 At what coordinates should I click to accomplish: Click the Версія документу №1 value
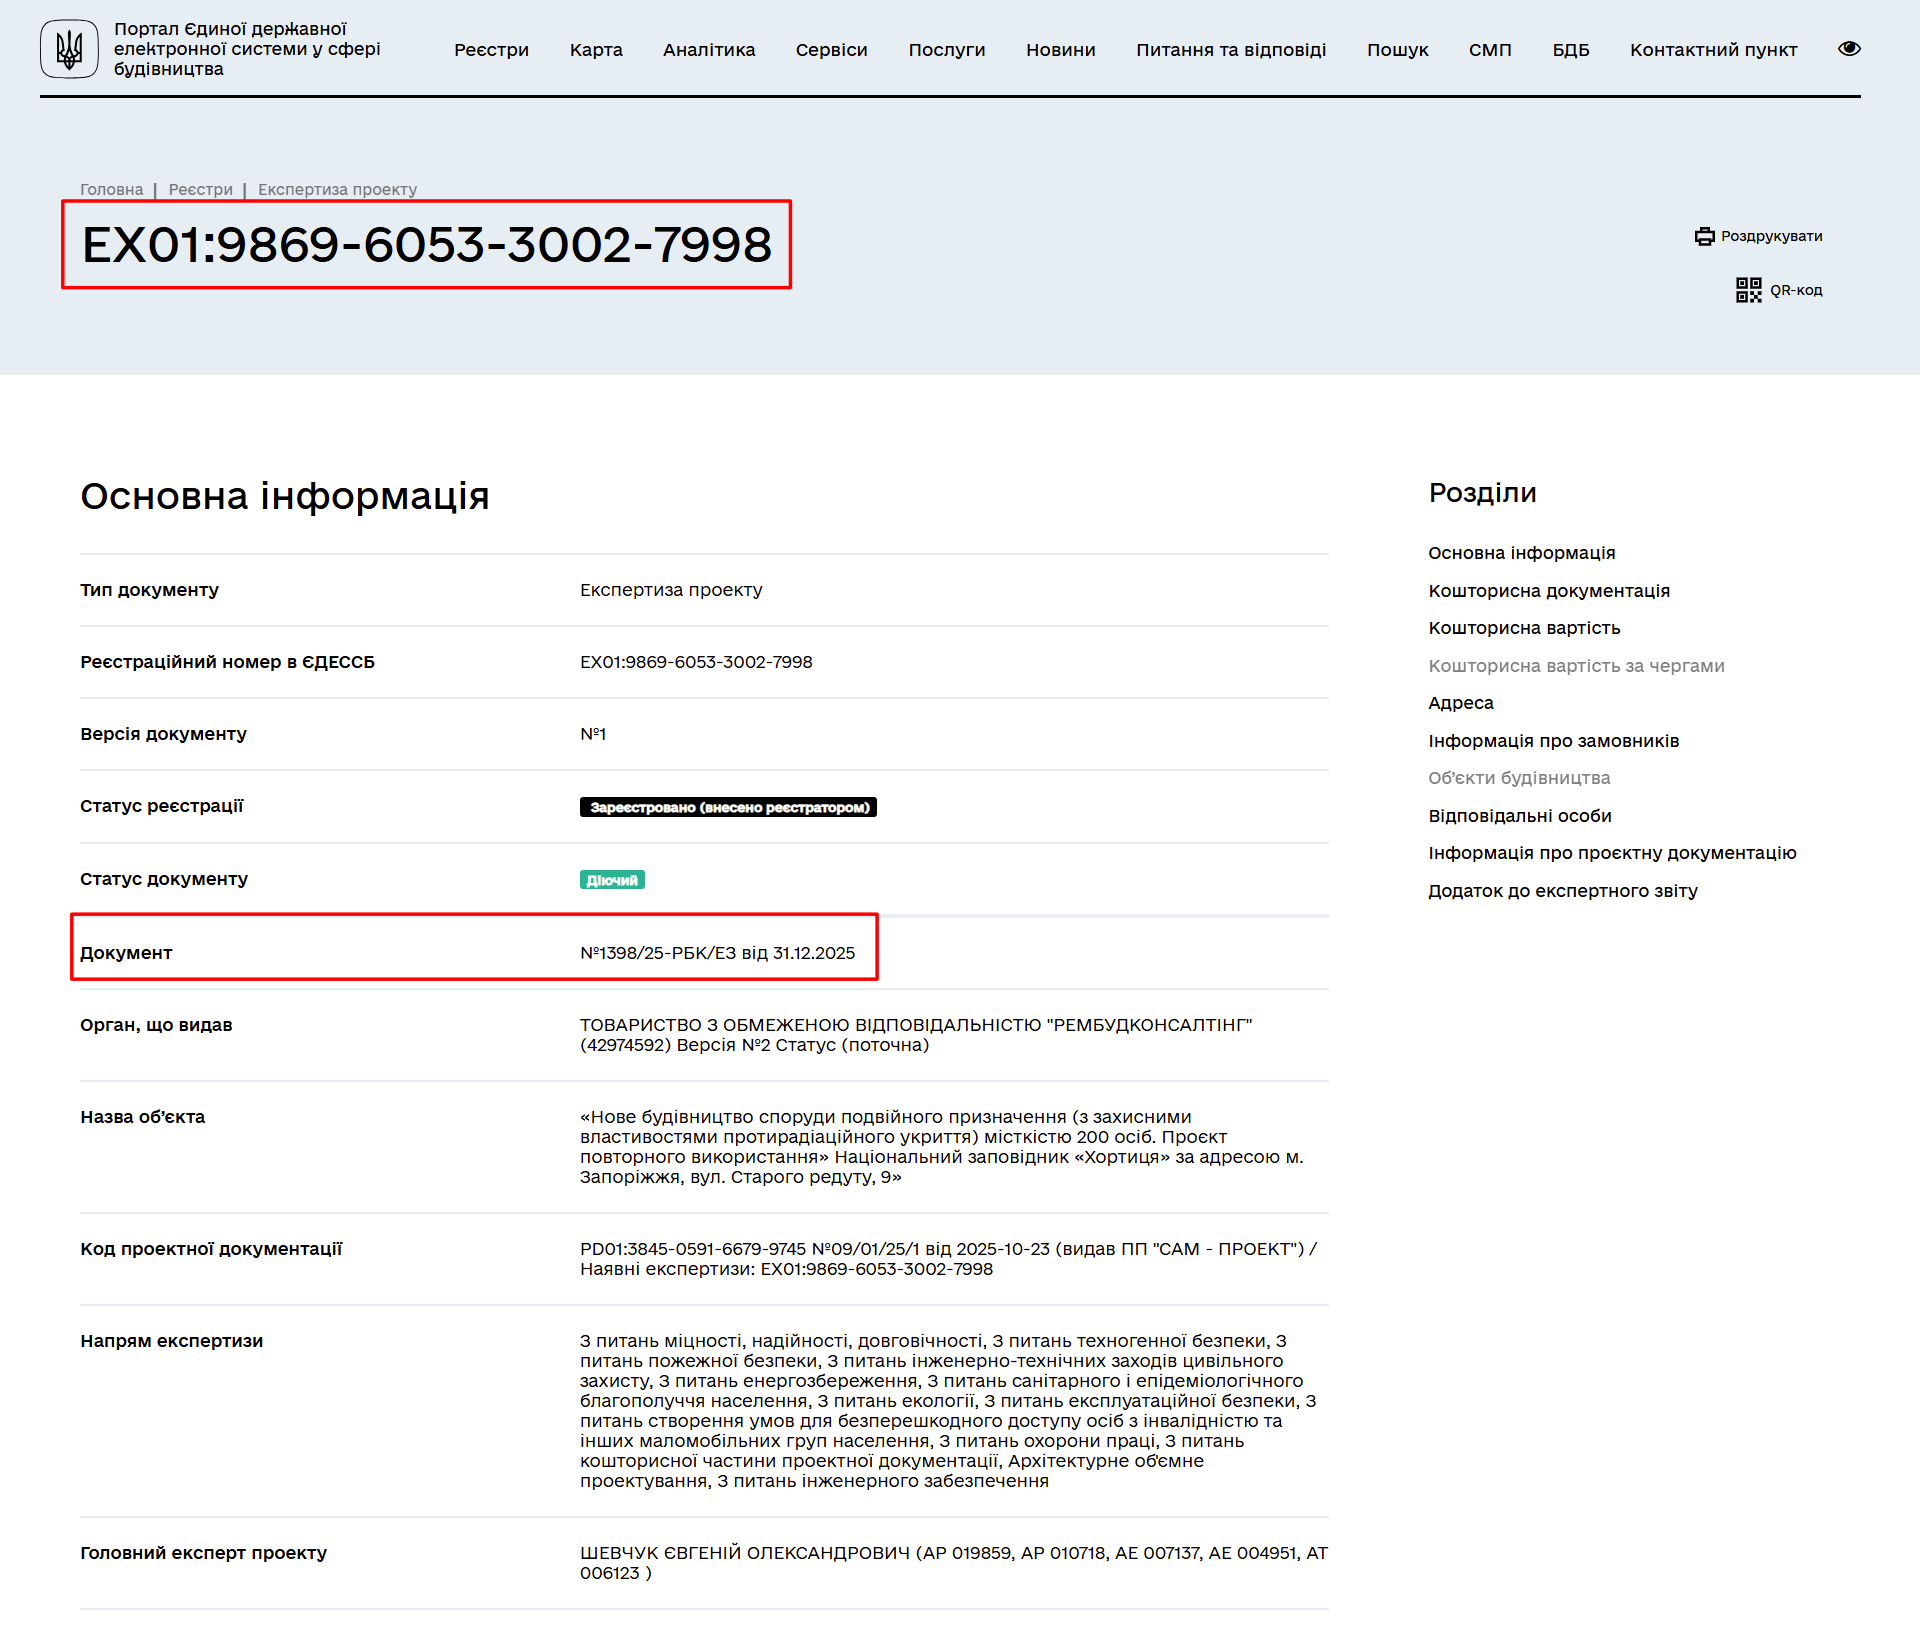pyautogui.click(x=593, y=734)
